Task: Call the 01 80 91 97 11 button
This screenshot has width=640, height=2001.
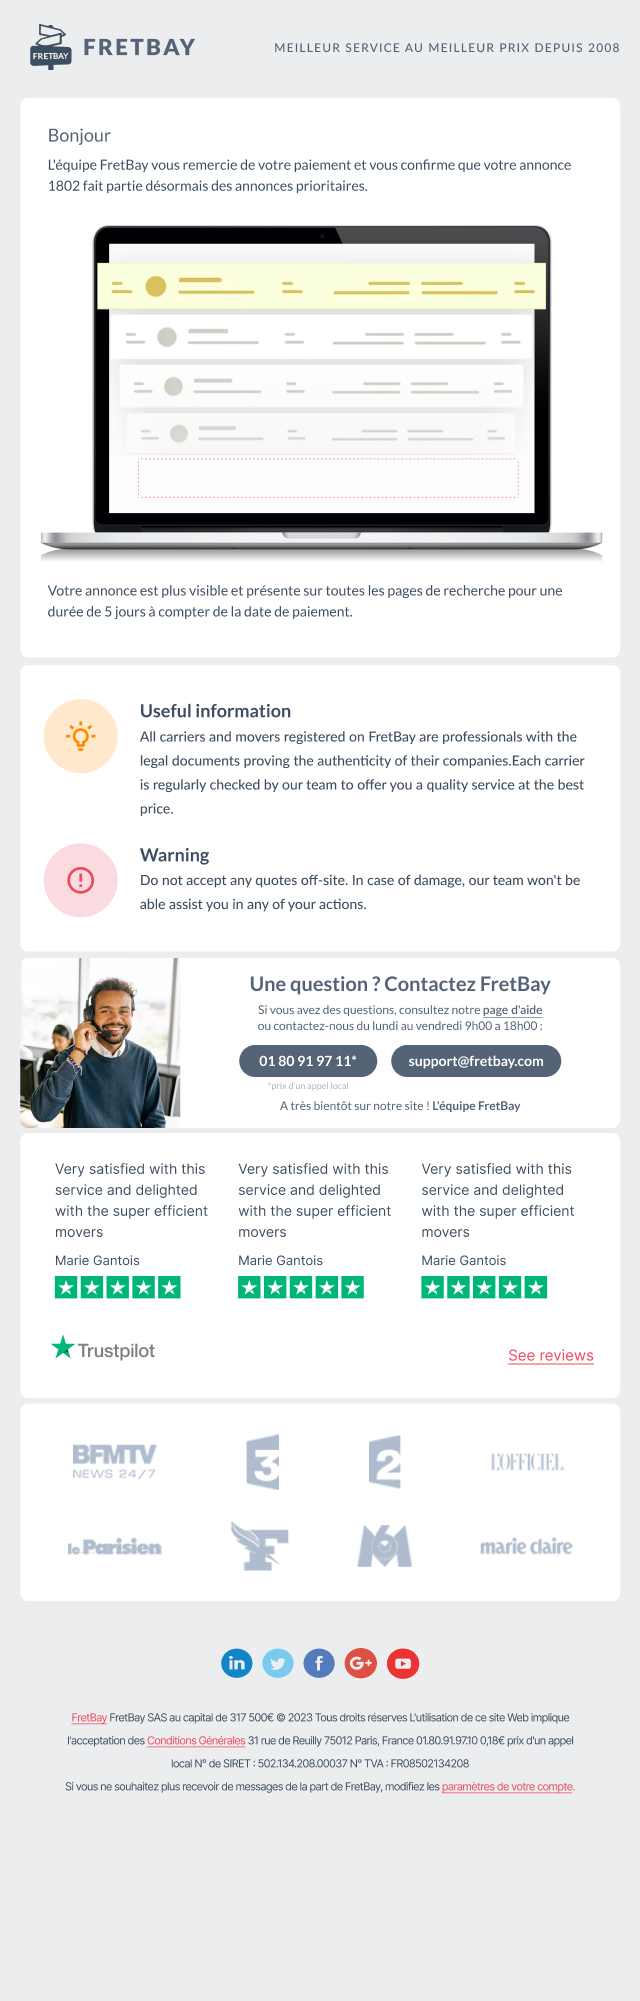Action: [x=308, y=1061]
